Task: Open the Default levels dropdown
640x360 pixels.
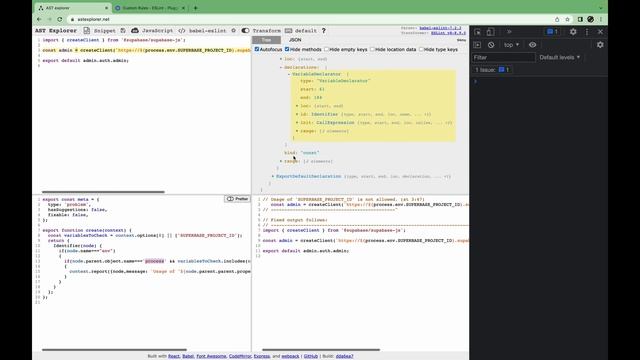Action: coord(560,58)
